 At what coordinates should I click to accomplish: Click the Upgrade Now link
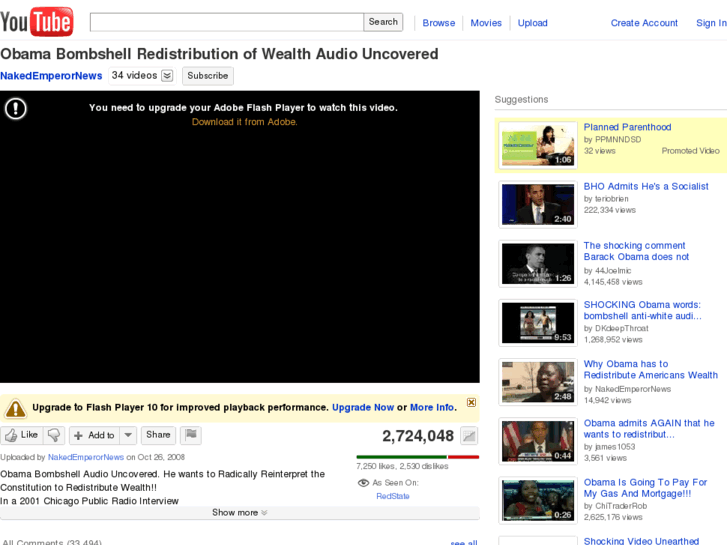coord(363,407)
